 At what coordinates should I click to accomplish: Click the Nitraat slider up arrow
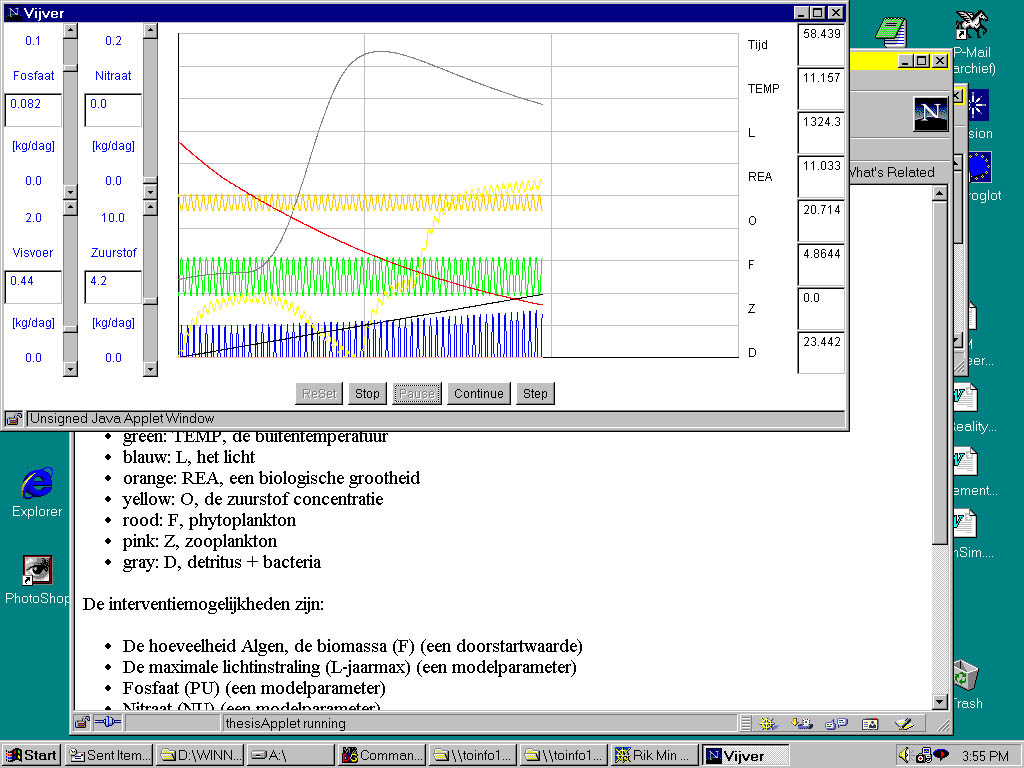tap(150, 31)
